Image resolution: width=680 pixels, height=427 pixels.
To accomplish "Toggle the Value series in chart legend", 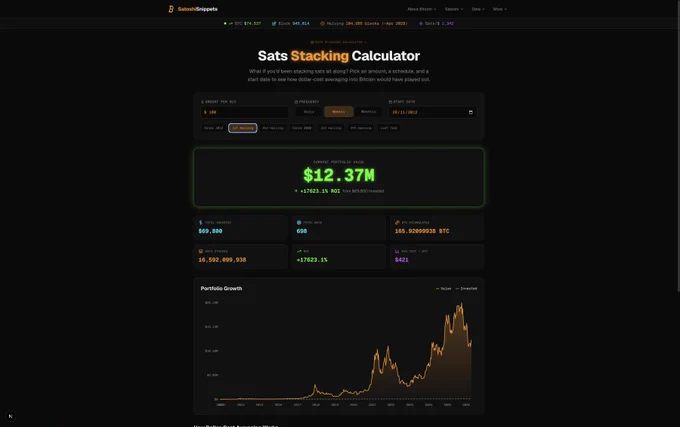I will point(443,288).
